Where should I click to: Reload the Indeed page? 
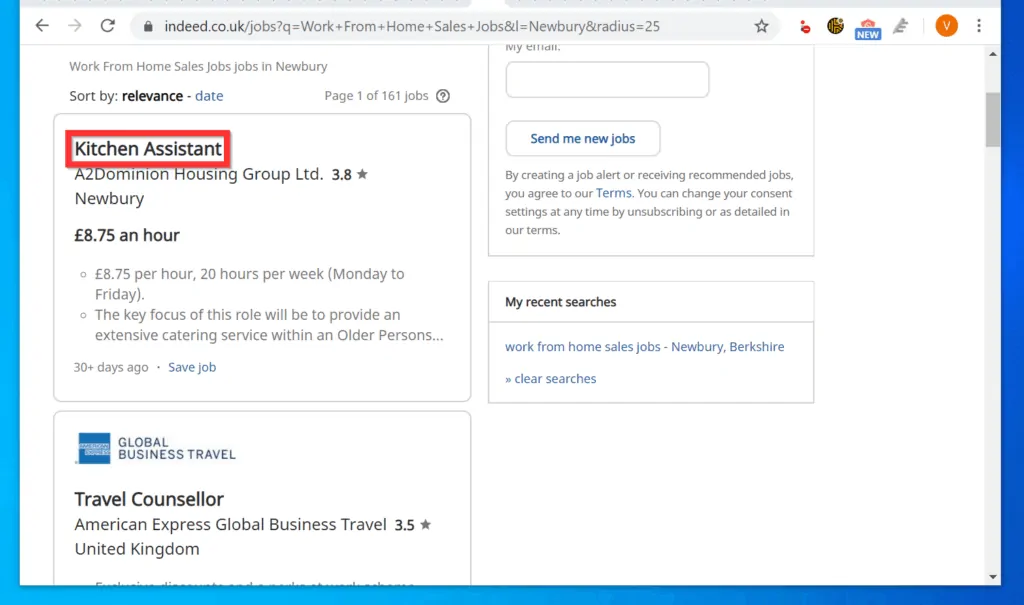pos(108,26)
